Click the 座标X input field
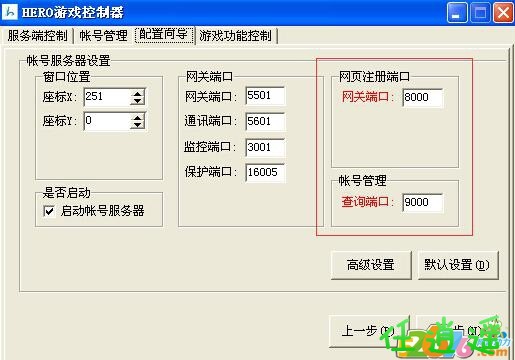515x360 pixels. (x=107, y=97)
